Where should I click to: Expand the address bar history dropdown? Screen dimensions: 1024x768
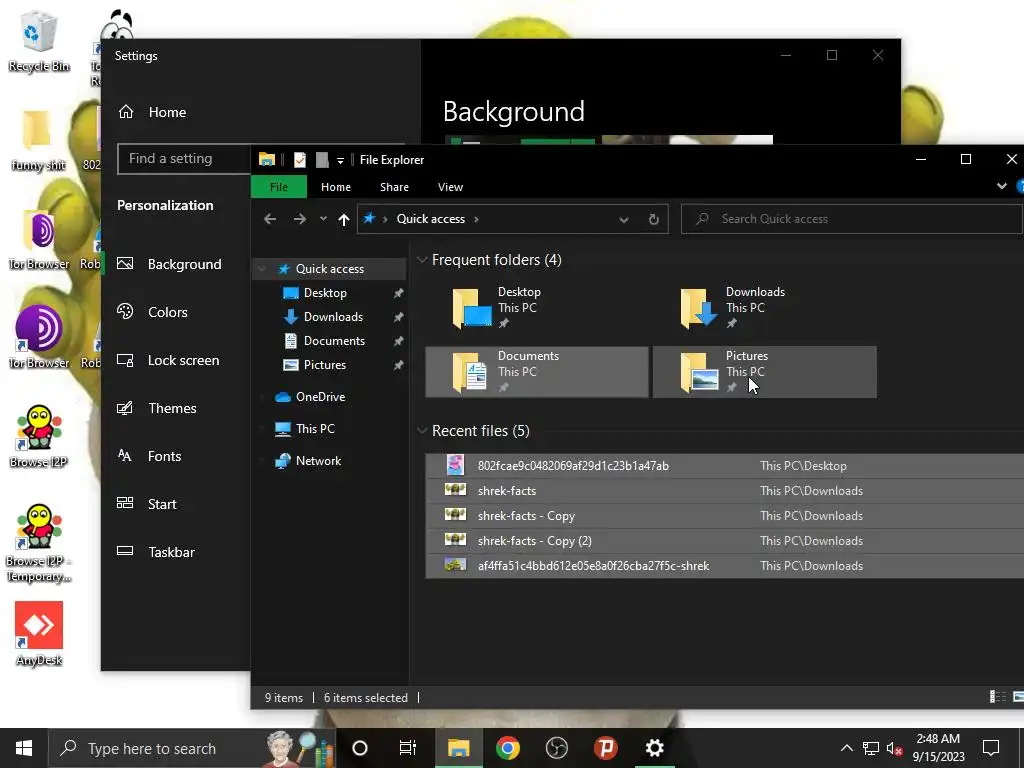point(624,219)
